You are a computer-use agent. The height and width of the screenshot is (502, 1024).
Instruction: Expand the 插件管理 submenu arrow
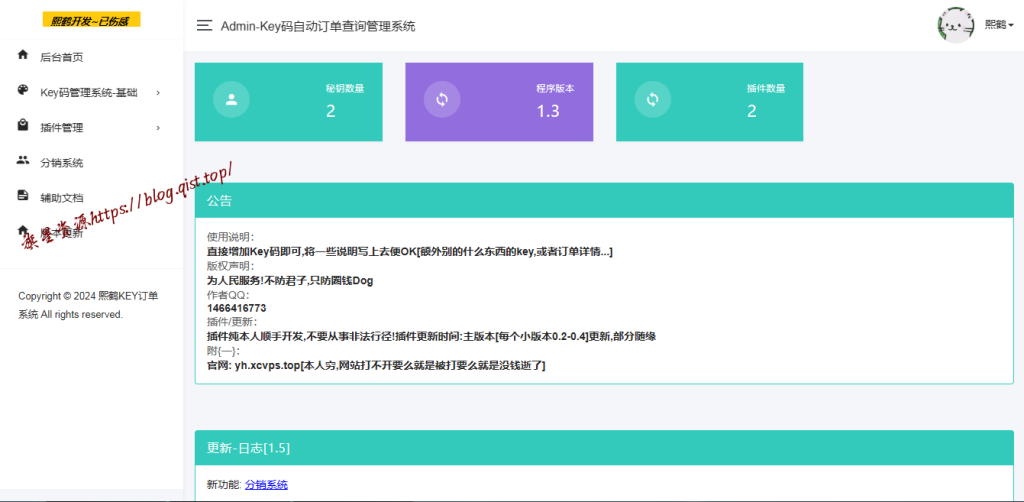[x=158, y=127]
